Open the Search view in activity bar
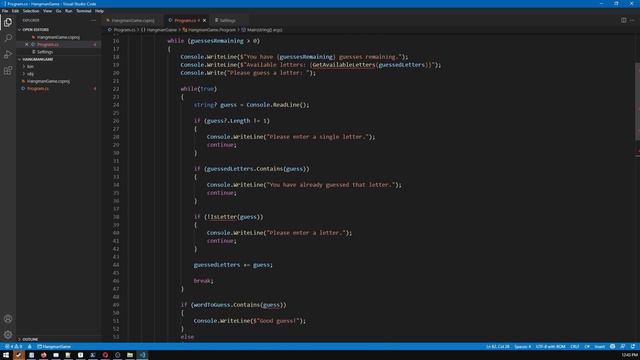The image size is (640, 360). click(x=8, y=38)
